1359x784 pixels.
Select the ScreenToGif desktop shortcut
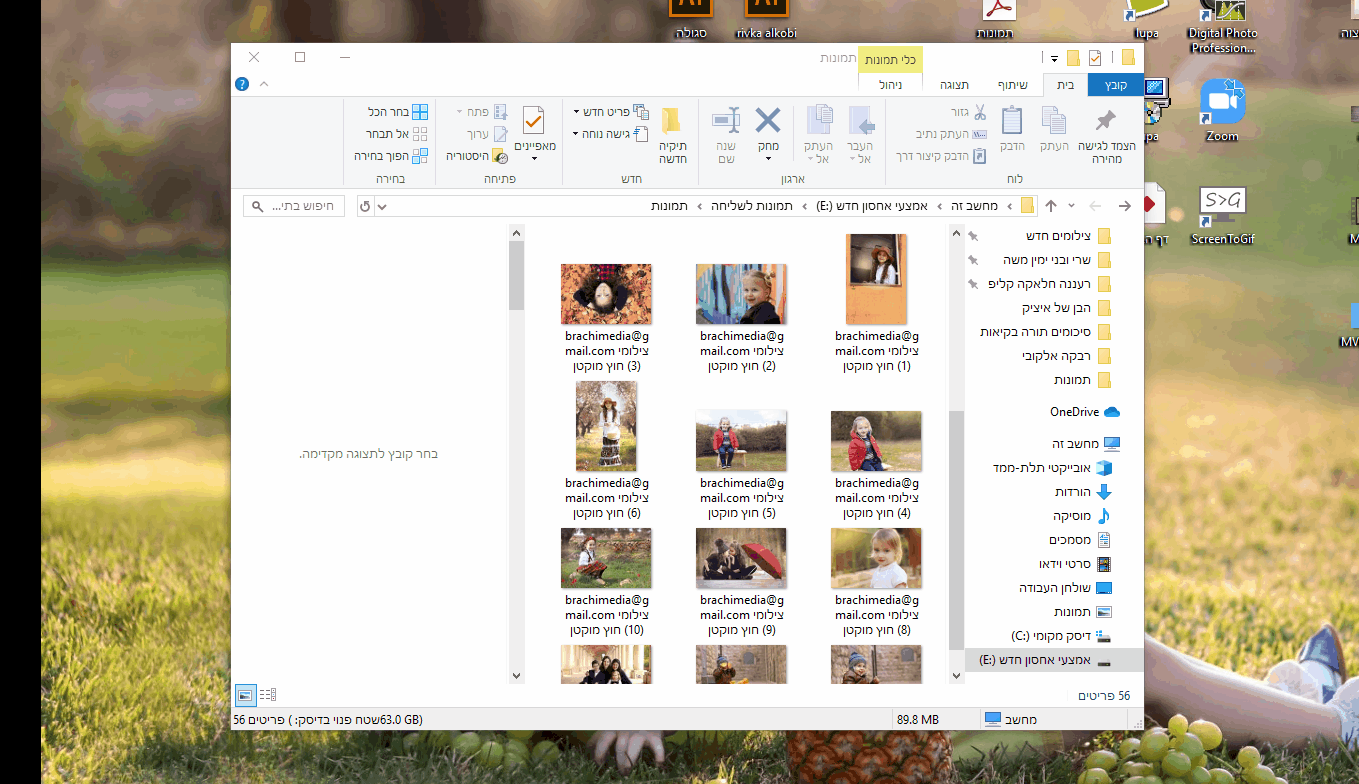pyautogui.click(x=1222, y=216)
